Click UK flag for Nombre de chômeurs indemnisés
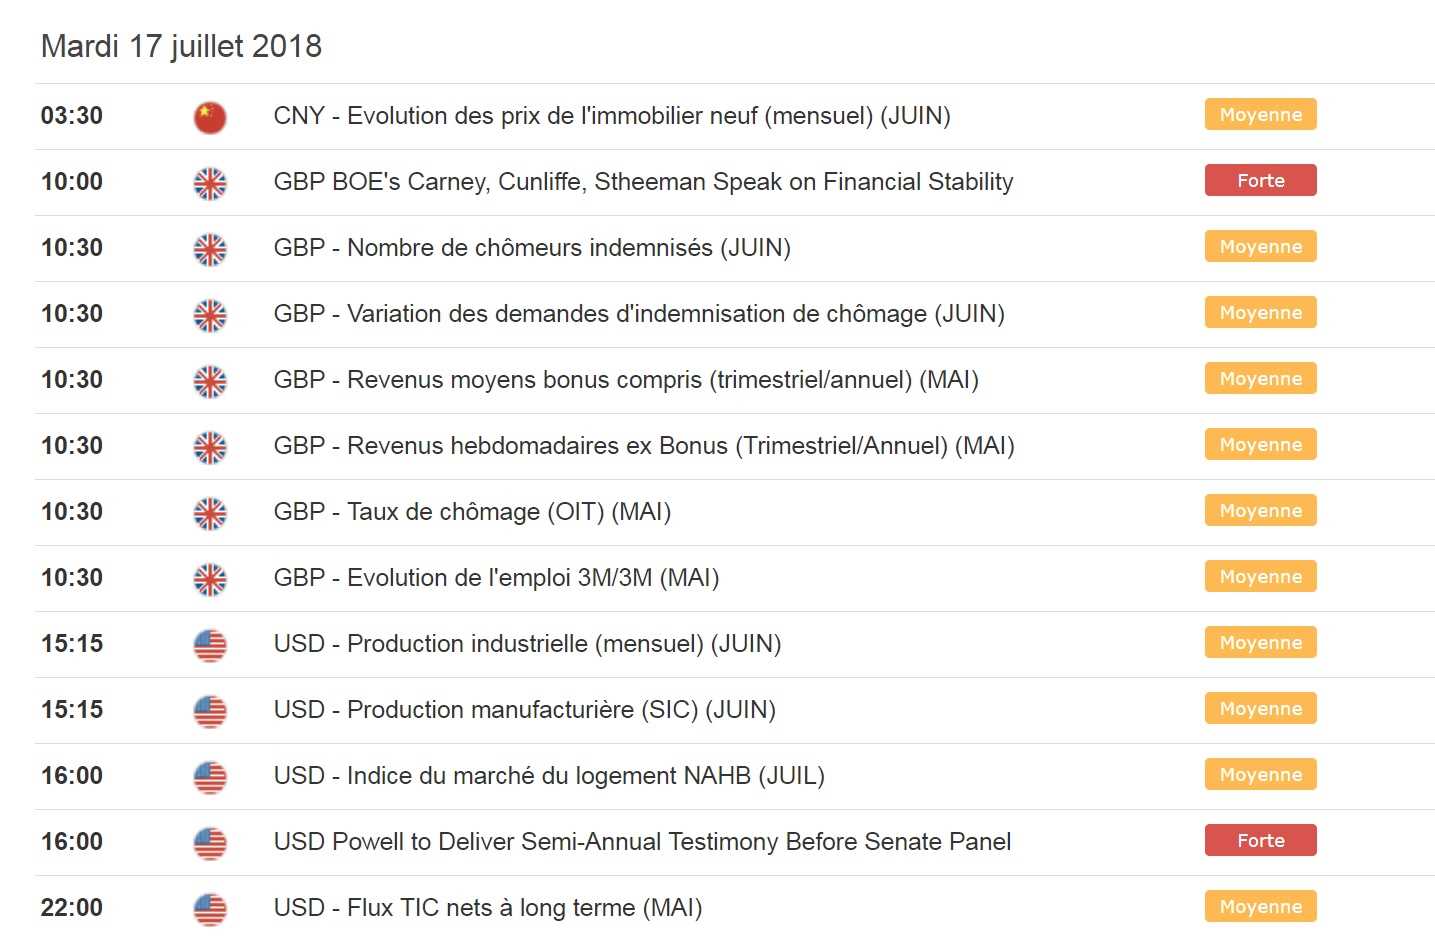This screenshot has width=1435, height=949. tap(210, 249)
